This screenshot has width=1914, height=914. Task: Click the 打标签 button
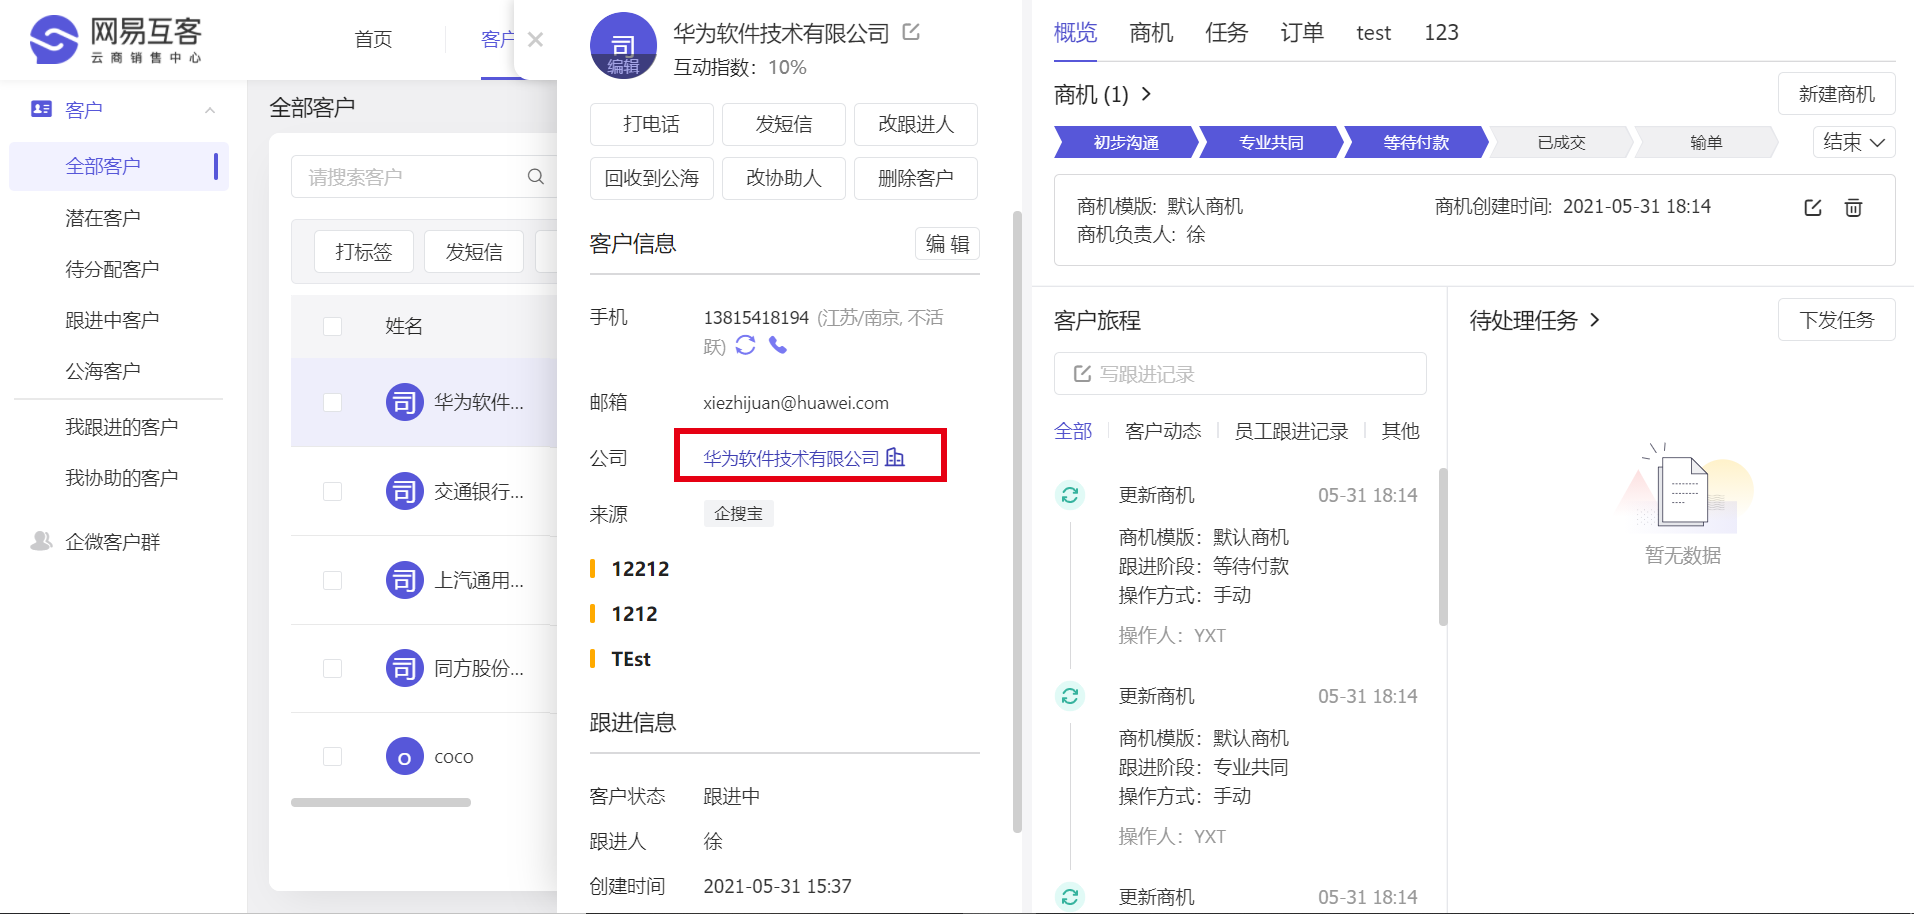[x=364, y=251]
